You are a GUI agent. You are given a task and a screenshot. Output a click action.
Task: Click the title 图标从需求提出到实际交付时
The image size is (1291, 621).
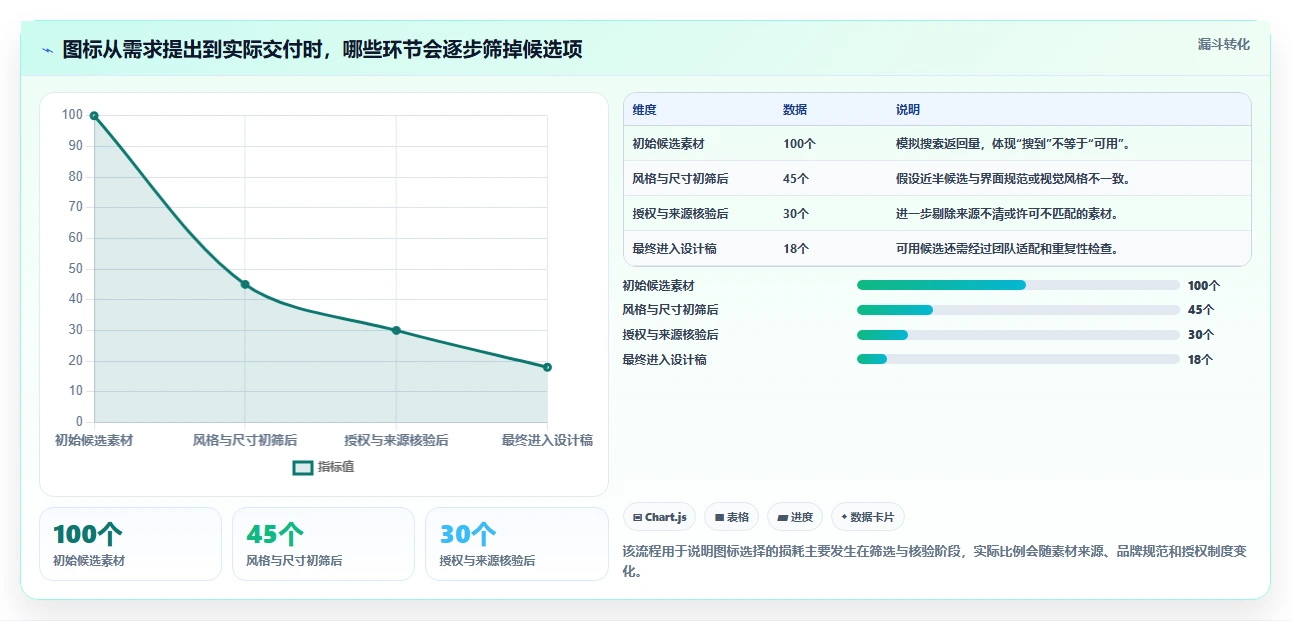click(323, 50)
